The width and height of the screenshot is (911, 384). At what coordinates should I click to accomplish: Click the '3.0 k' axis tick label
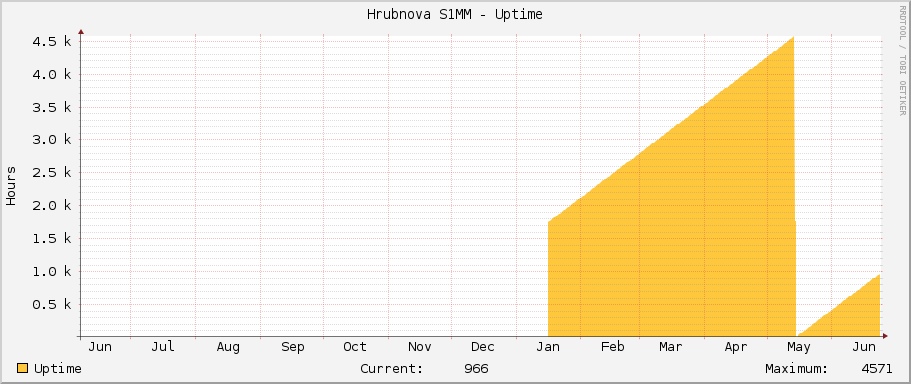click(52, 140)
